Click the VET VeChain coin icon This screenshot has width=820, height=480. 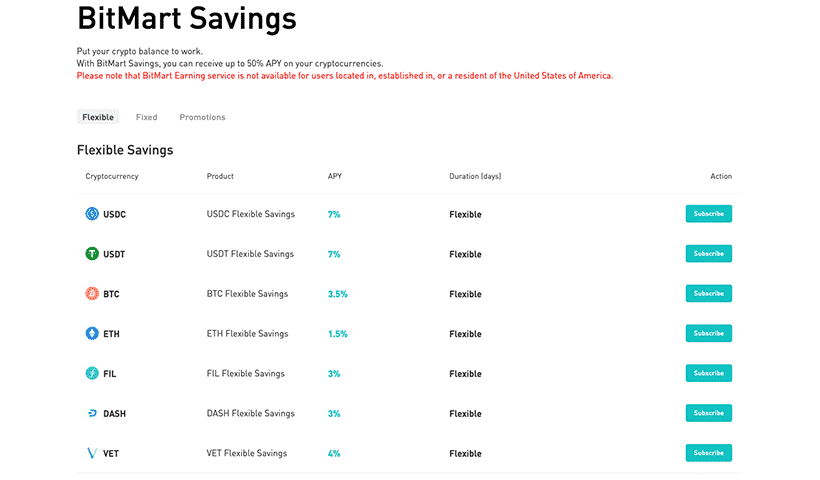[x=92, y=454]
